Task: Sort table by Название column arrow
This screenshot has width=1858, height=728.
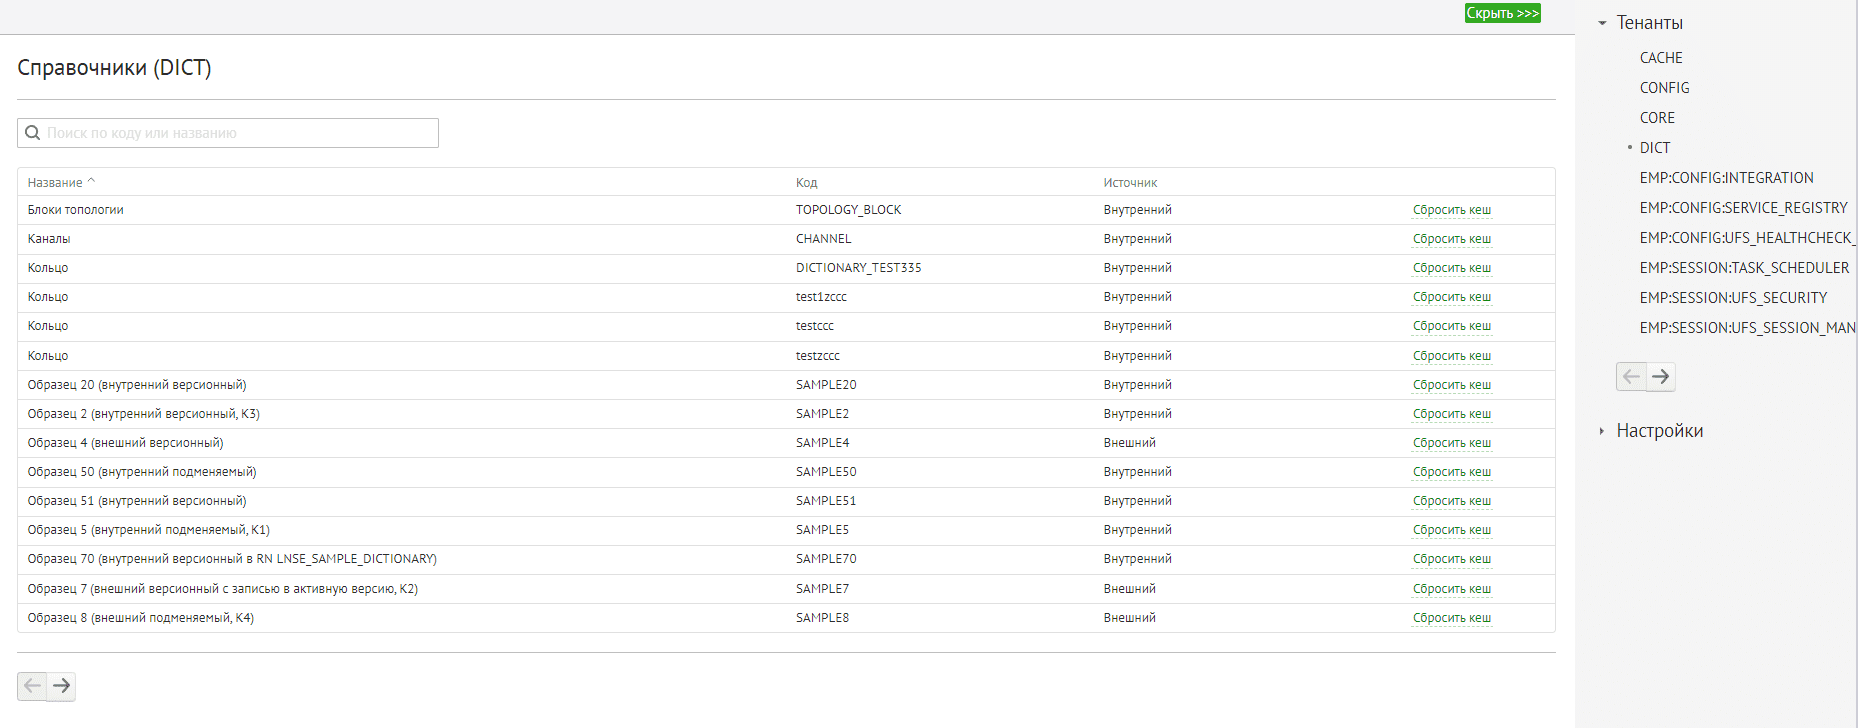Action: (91, 182)
